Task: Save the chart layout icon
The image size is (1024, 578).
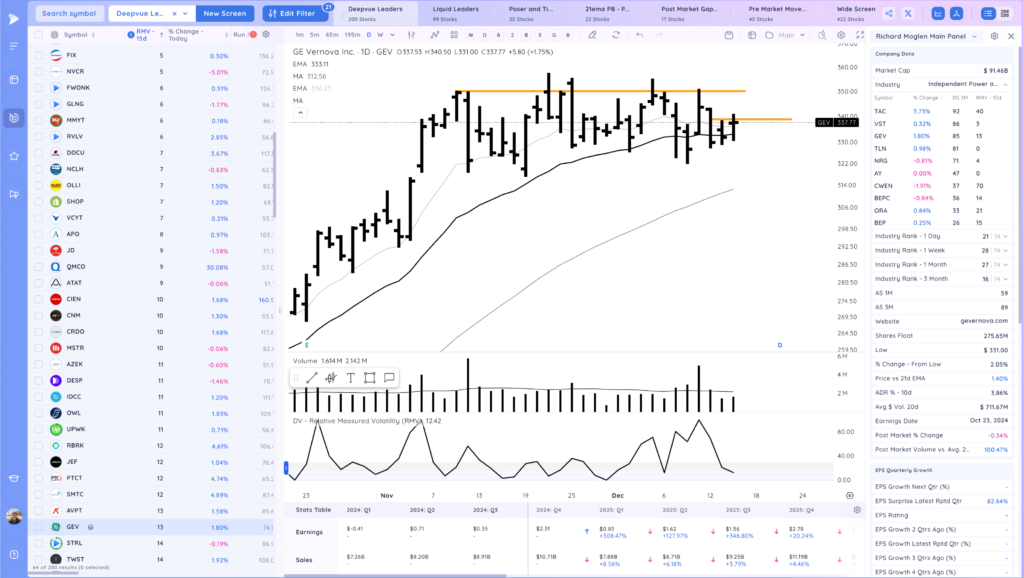Action: [x=729, y=35]
